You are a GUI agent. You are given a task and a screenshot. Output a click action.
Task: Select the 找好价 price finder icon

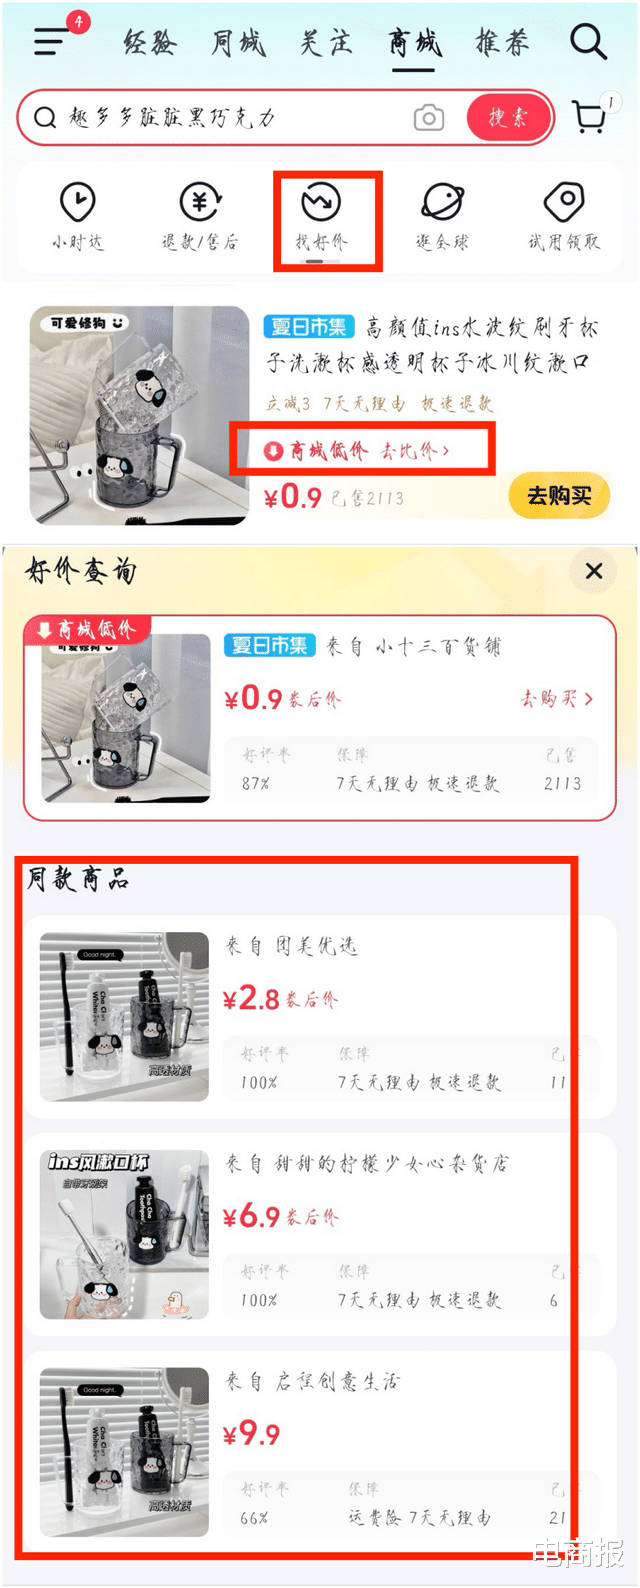coord(321,216)
